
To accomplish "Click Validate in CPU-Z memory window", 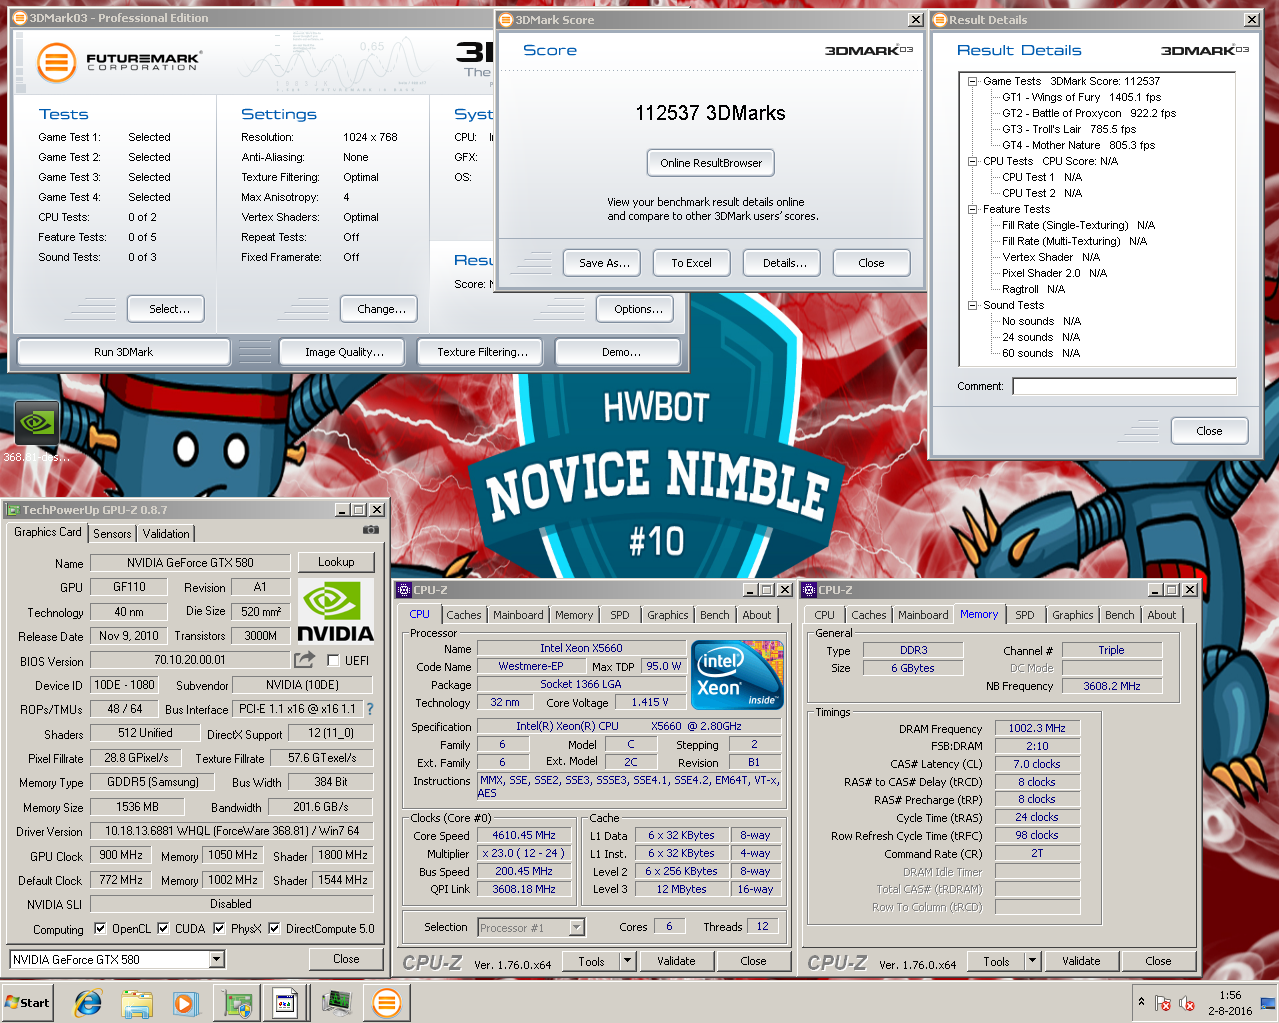I will 1081,961.
